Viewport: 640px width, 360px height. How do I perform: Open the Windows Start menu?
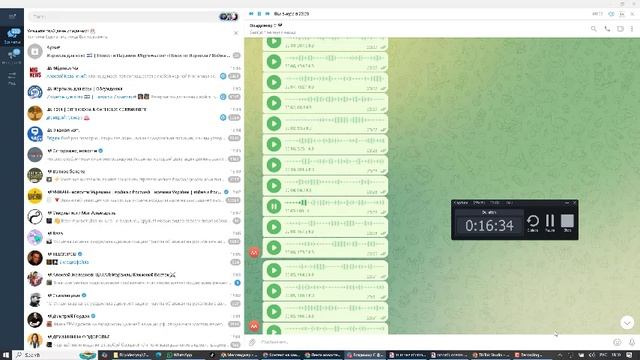6,355
